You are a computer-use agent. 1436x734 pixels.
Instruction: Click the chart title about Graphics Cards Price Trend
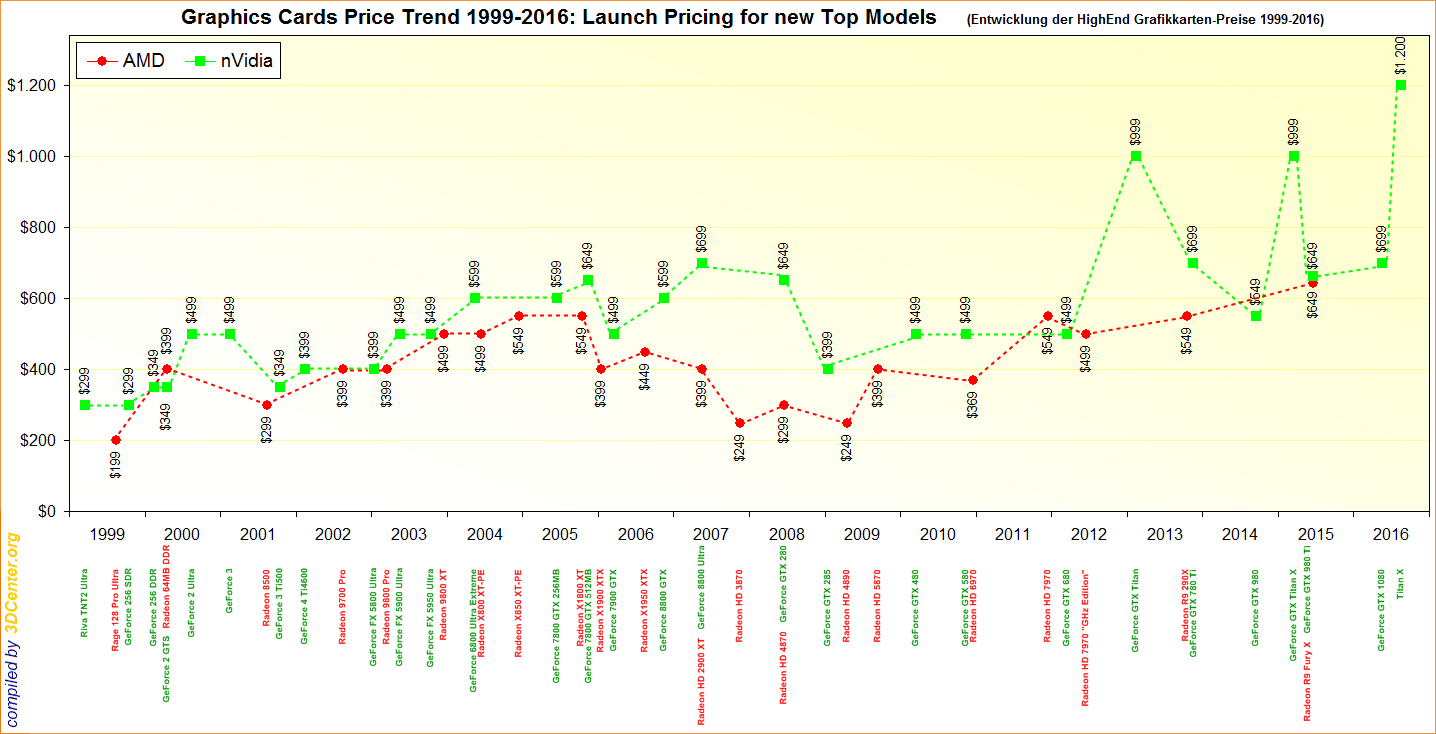(558, 17)
